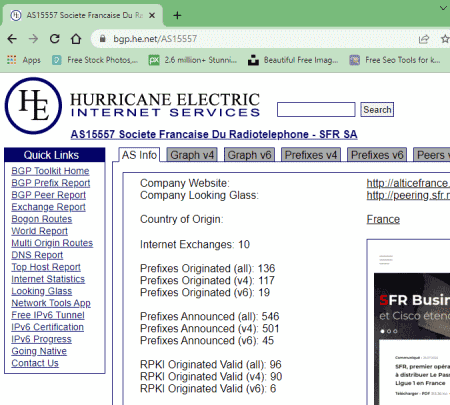
Task: Open the browser home page icon
Action: (76, 39)
